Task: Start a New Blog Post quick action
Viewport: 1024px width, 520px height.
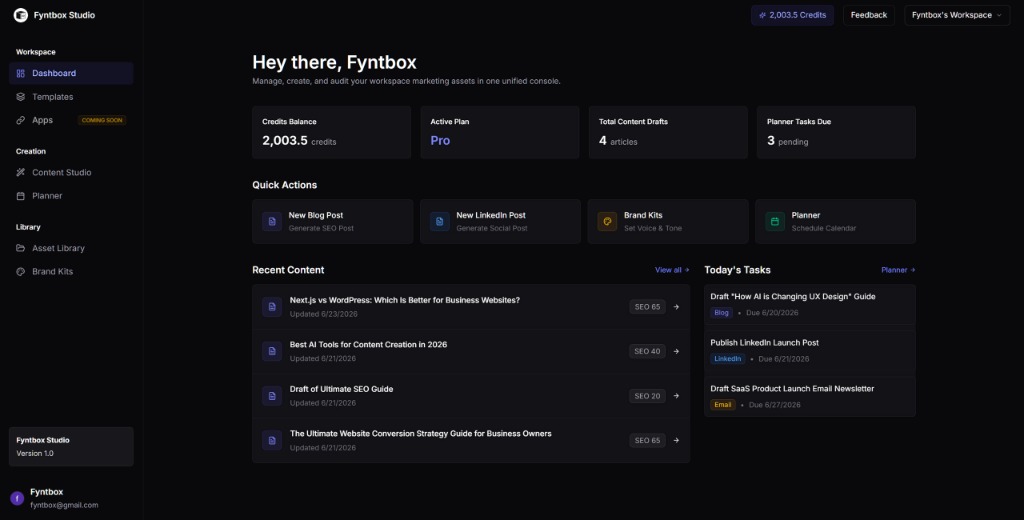Action: point(332,221)
